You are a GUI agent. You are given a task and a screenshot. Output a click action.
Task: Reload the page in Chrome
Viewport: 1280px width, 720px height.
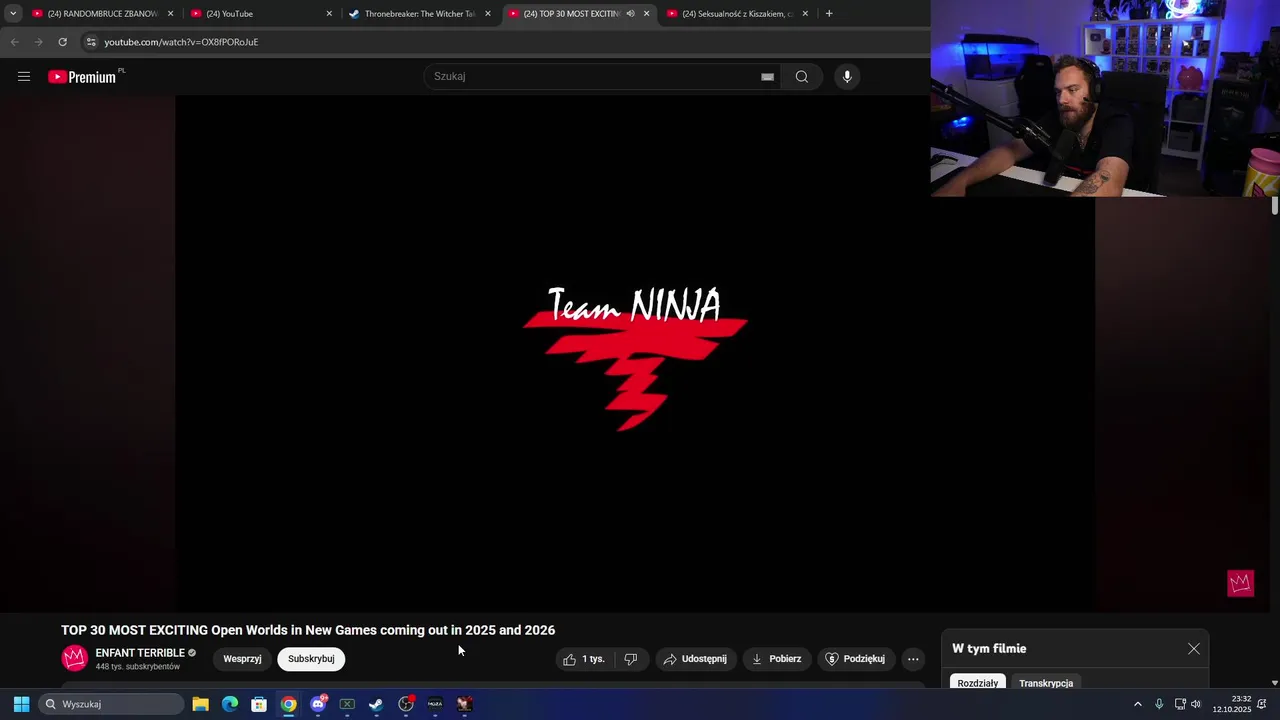click(62, 42)
